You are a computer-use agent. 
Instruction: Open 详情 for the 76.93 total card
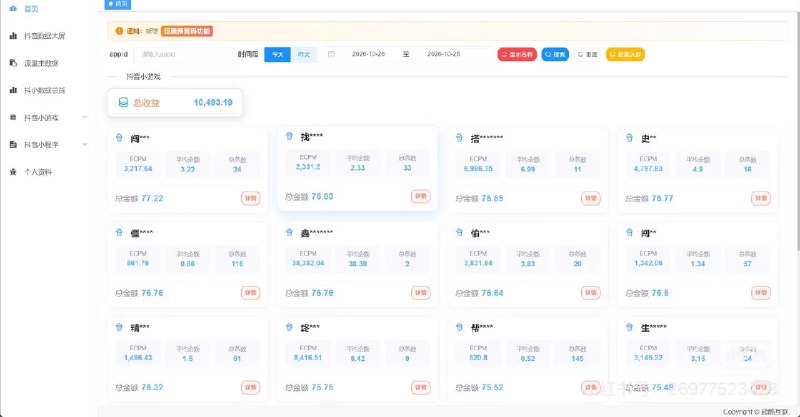point(420,196)
